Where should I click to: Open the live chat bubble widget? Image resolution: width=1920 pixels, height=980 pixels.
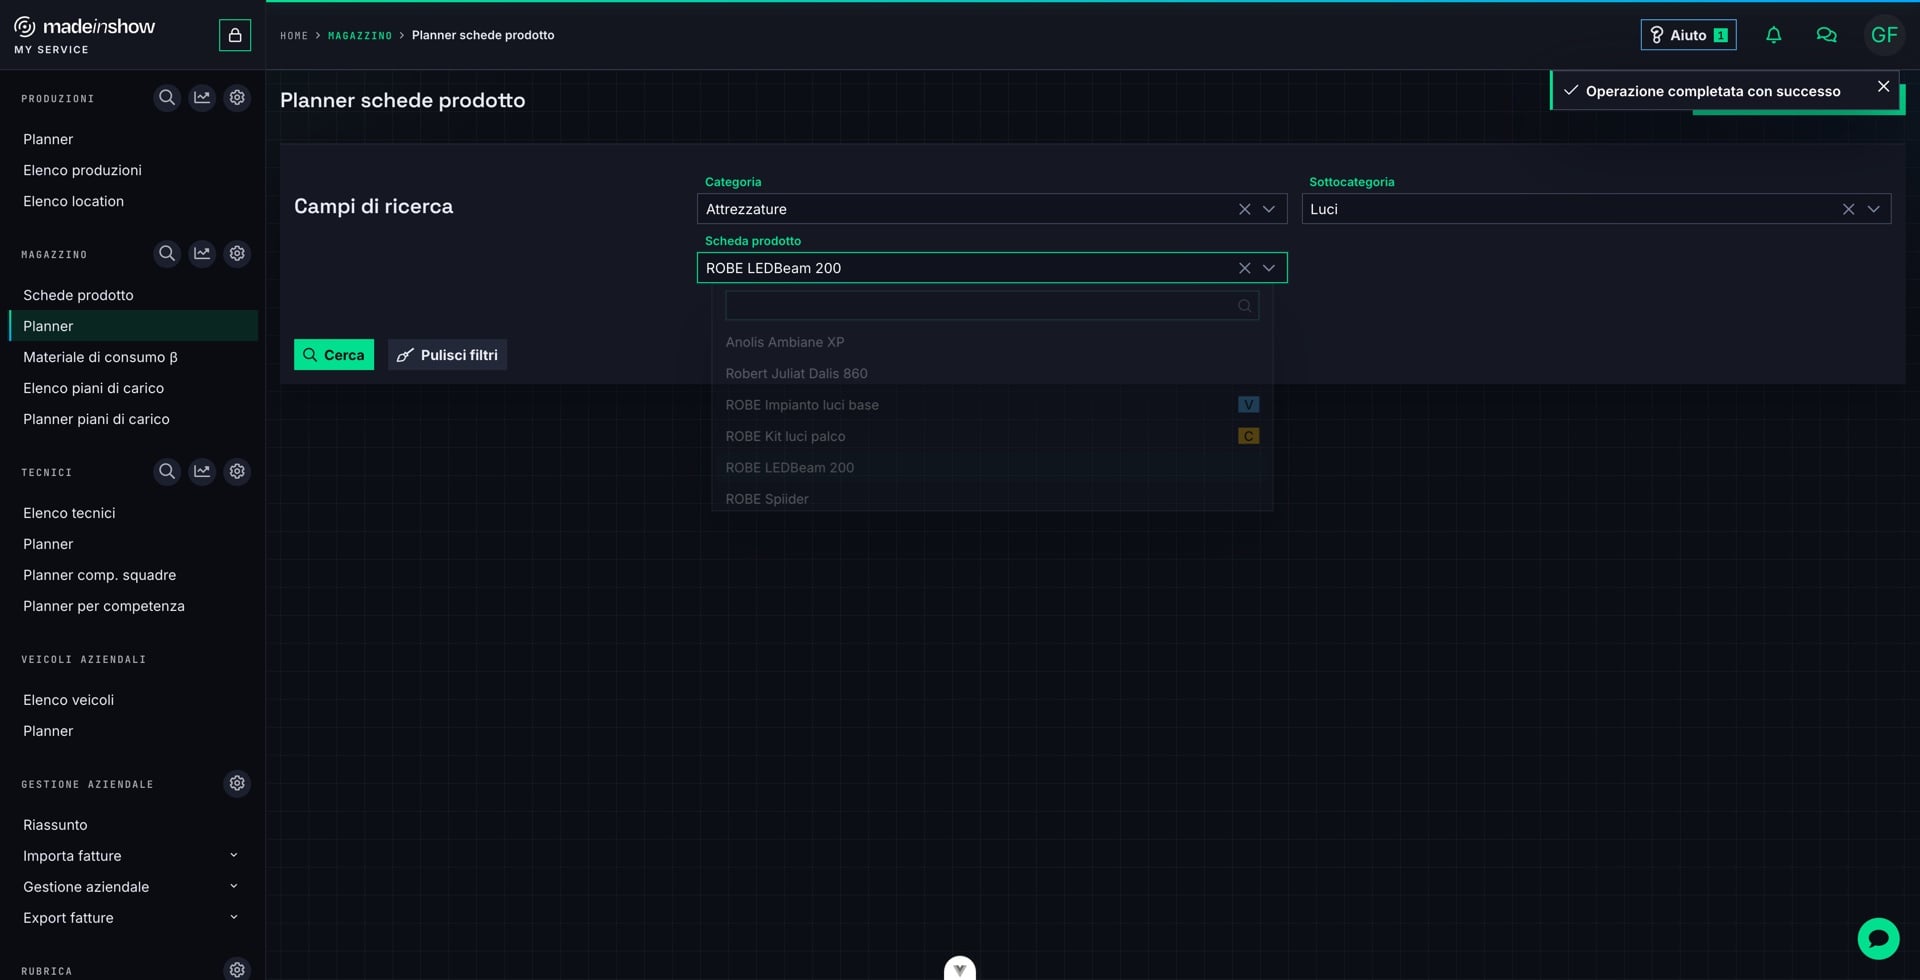(x=1878, y=939)
